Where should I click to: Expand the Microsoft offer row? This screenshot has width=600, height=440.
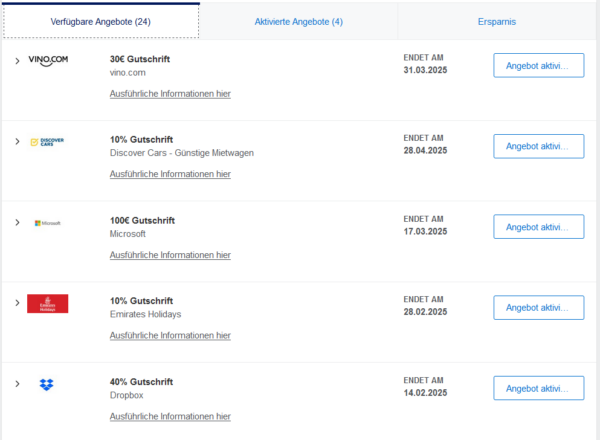(x=17, y=222)
